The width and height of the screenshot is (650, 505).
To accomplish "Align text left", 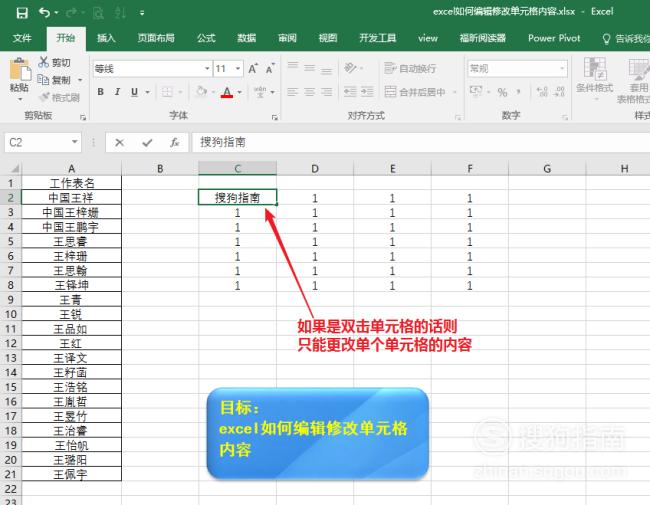I will [x=293, y=92].
